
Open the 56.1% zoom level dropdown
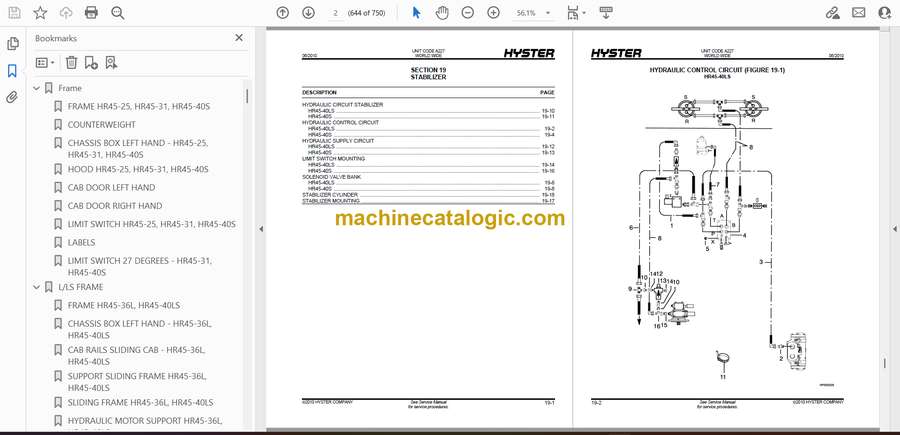click(533, 13)
